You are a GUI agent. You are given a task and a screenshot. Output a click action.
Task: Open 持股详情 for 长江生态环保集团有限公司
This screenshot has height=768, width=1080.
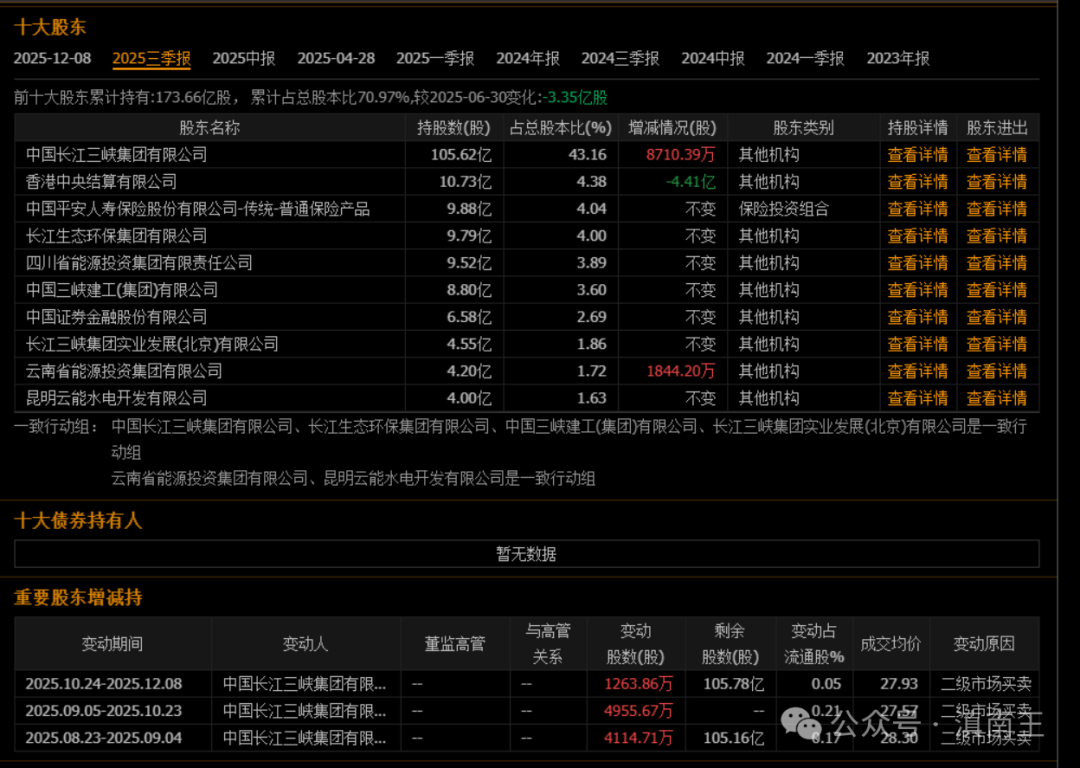[917, 236]
